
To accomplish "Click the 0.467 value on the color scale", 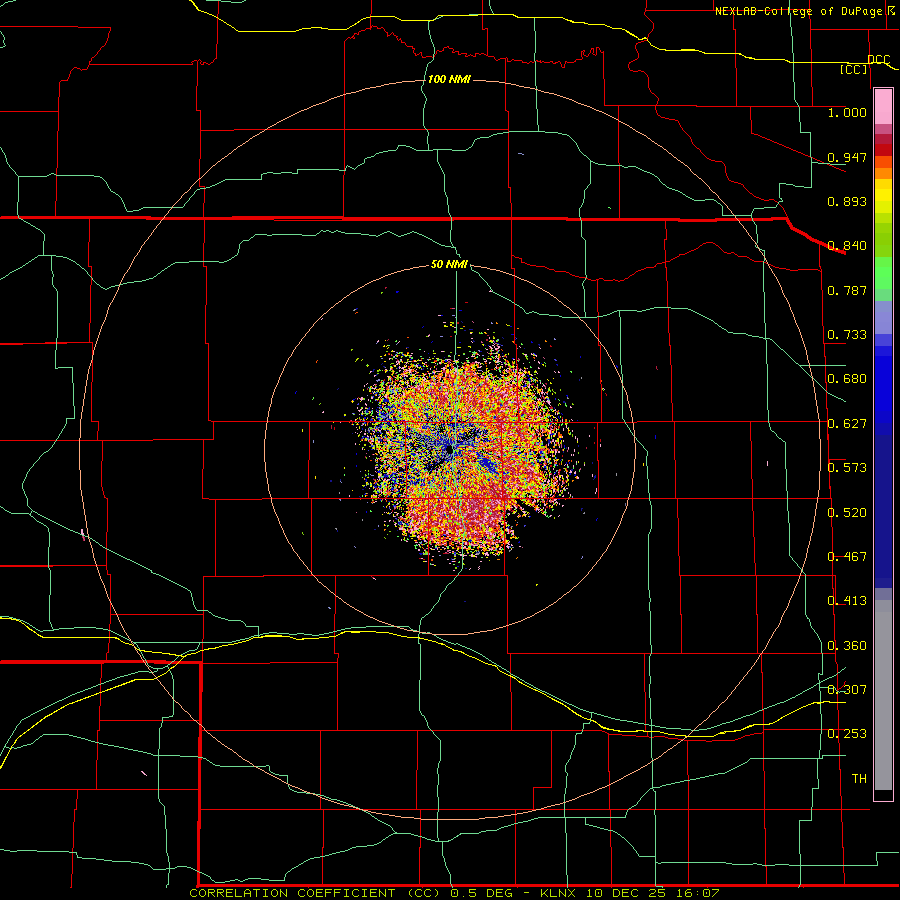I will tap(847, 557).
